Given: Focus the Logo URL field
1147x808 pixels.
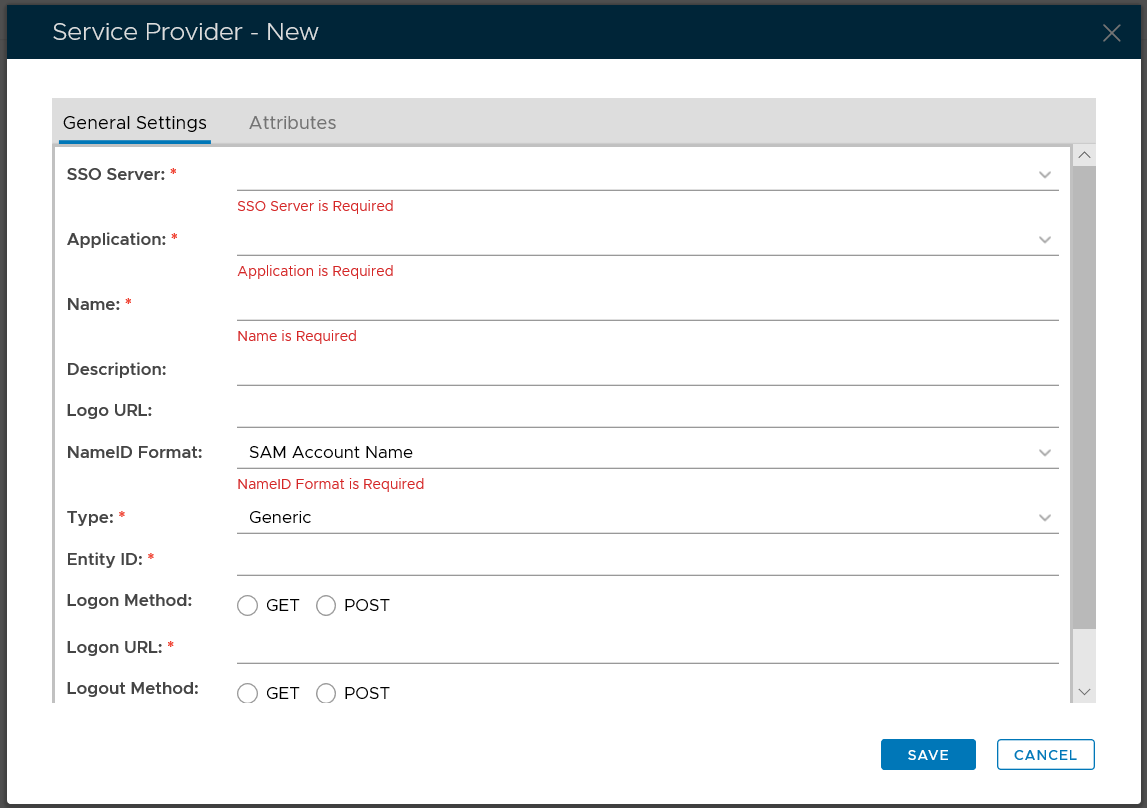Looking at the screenshot, I should (647, 411).
